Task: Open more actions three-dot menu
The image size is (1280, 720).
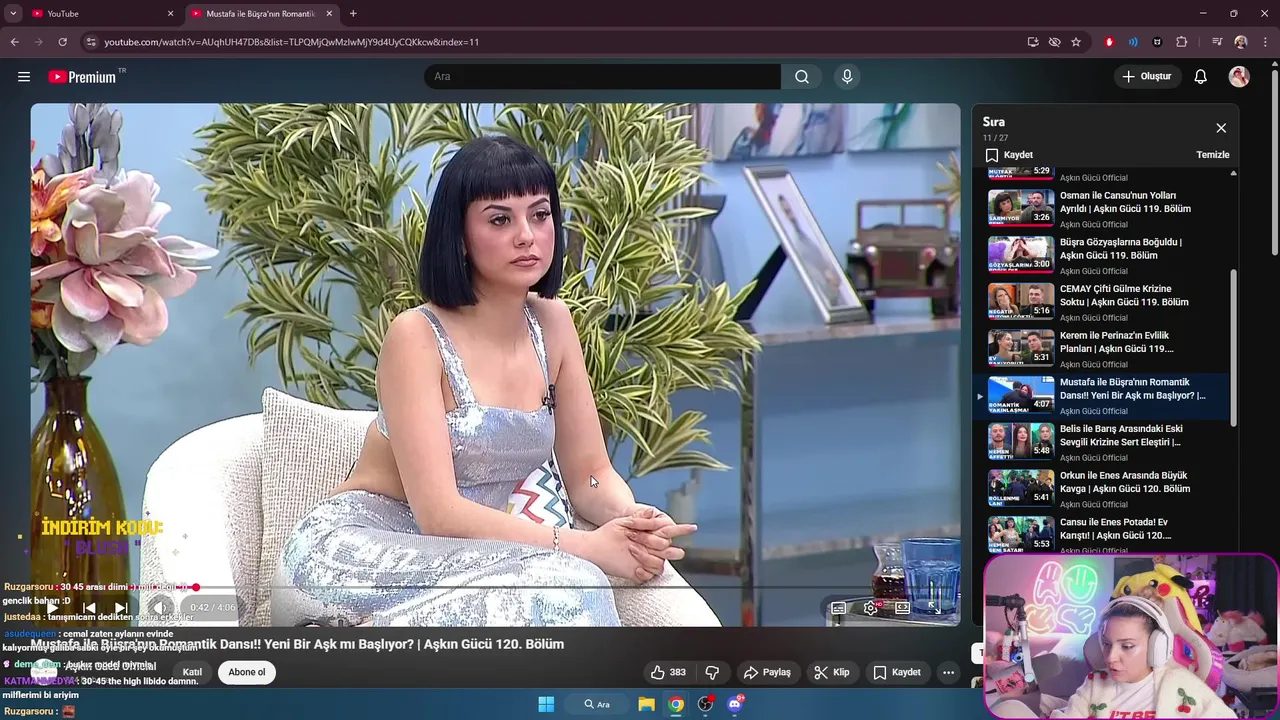Action: 948,672
